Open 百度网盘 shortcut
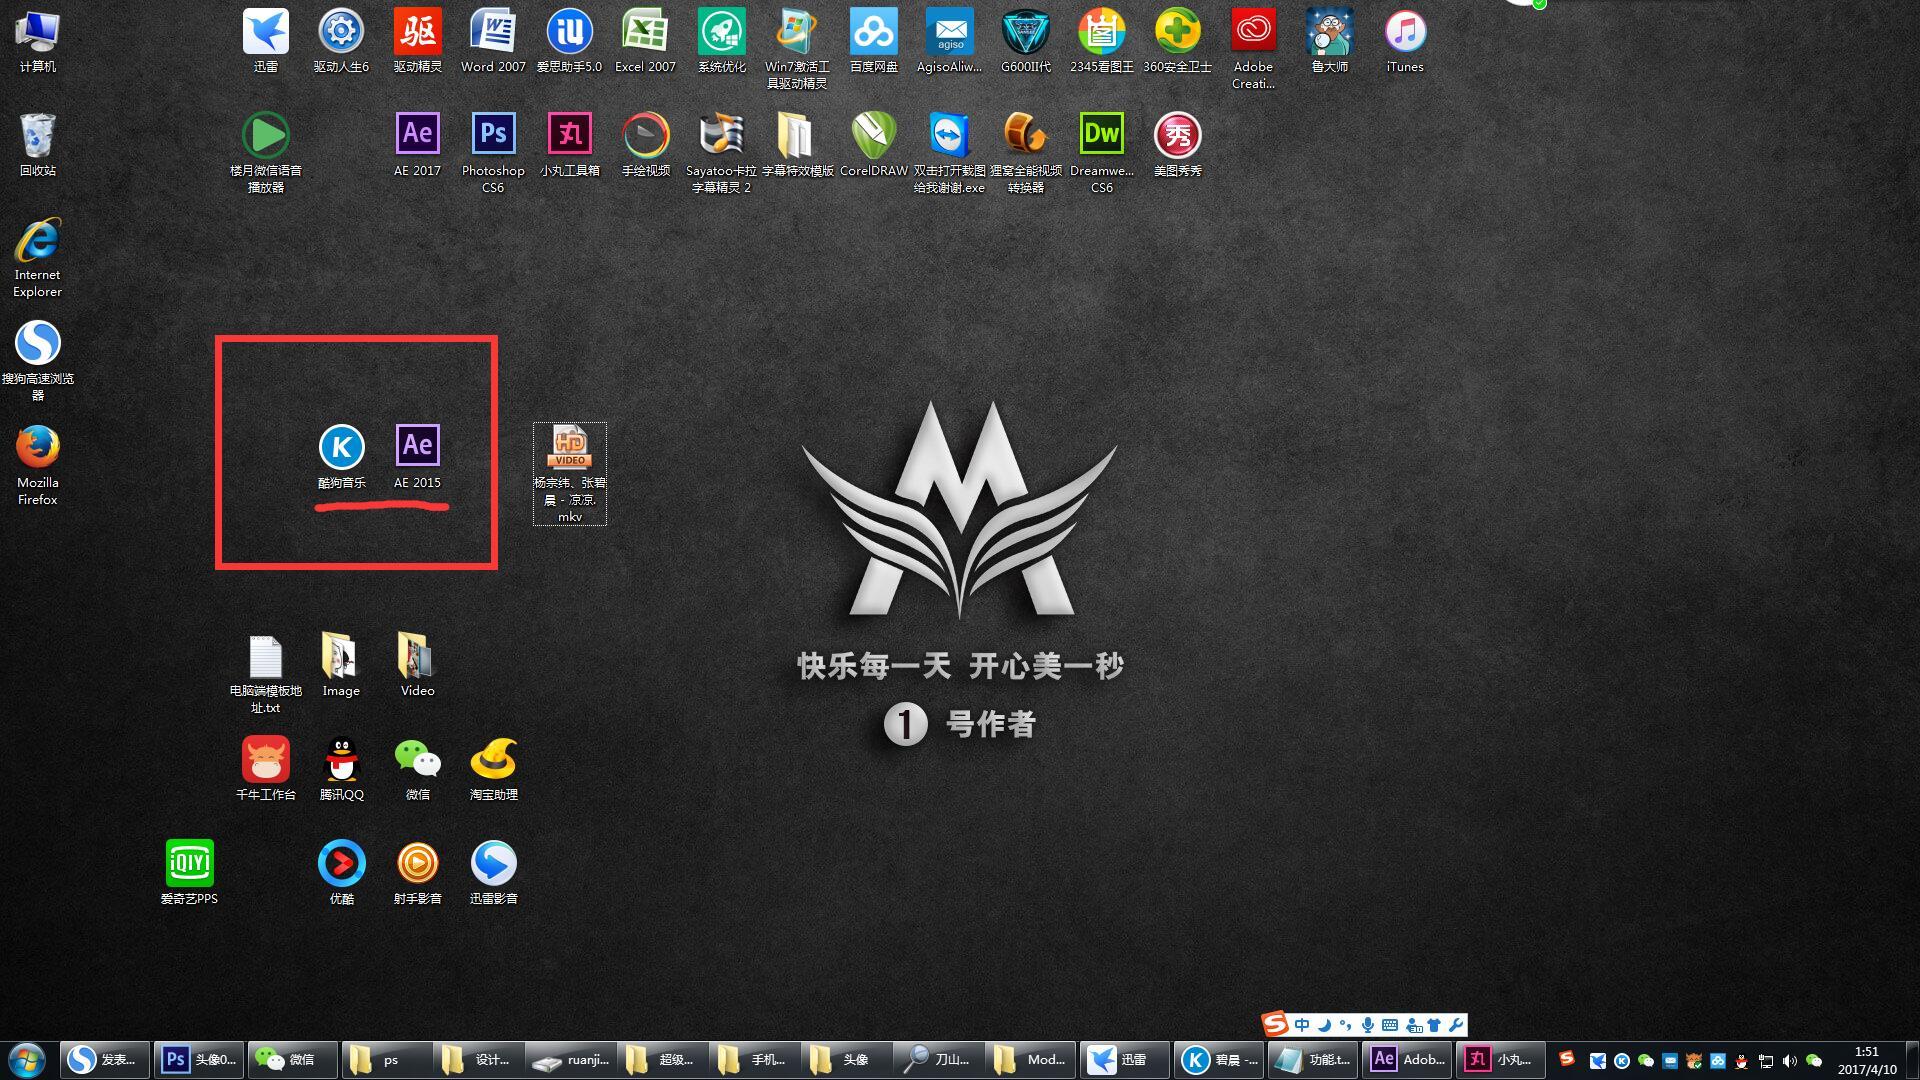Screen dimensions: 1920x1080 (x=873, y=41)
